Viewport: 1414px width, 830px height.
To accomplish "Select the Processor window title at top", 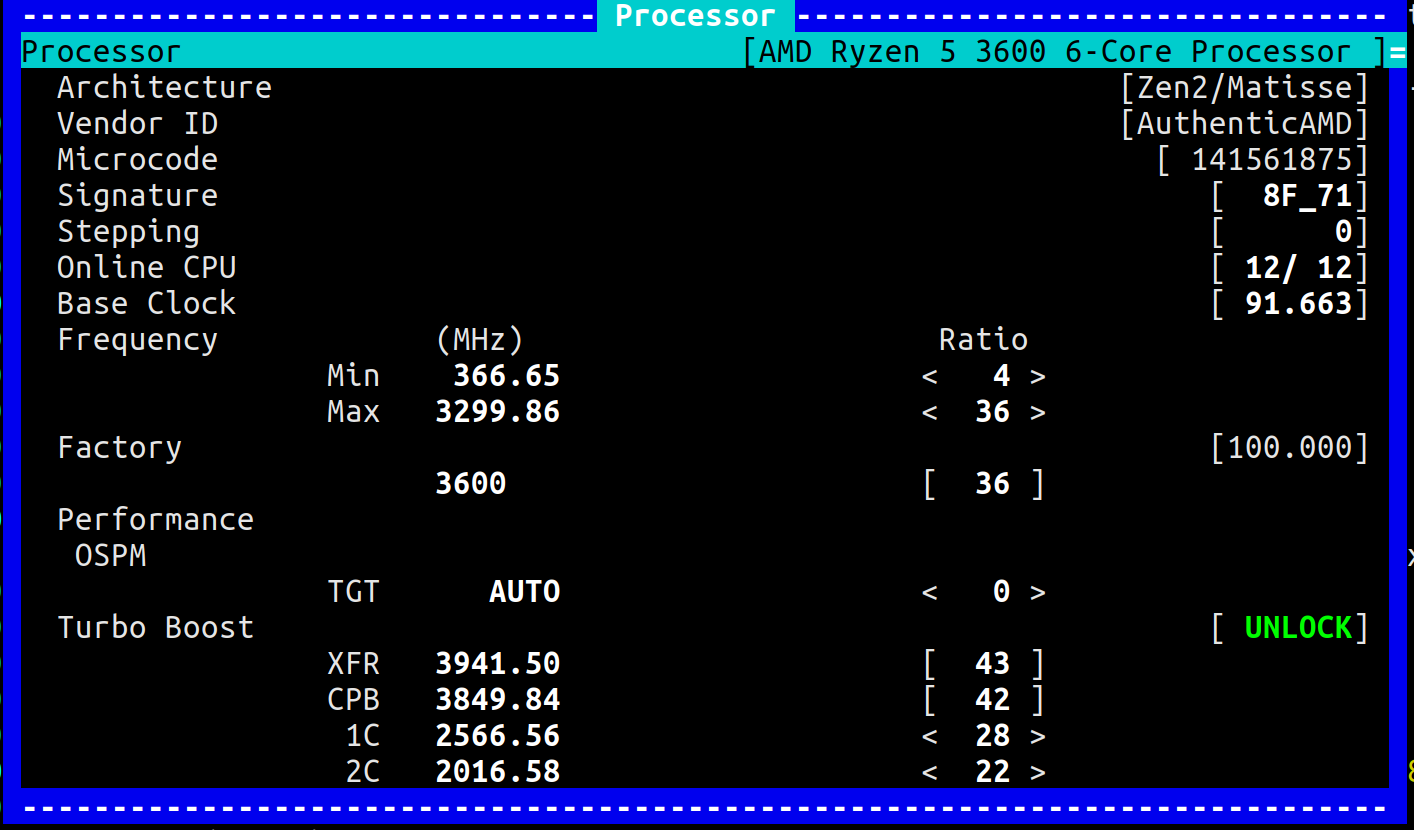I will [695, 16].
